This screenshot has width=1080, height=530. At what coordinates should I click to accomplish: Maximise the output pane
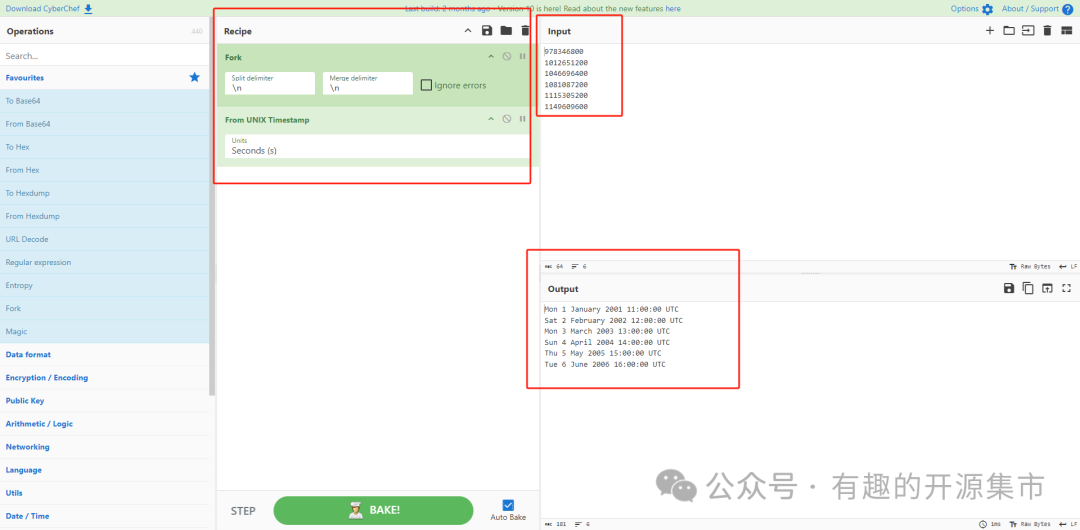[x=1066, y=288]
